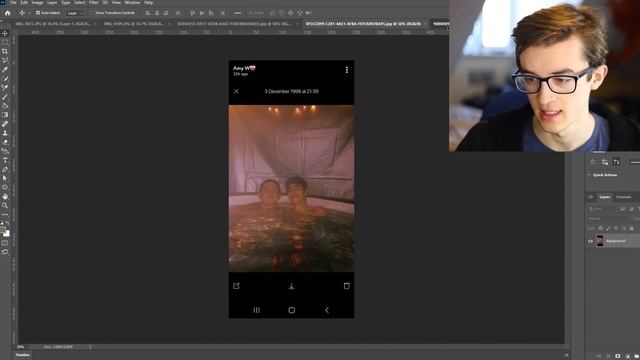Screen dimensions: 640x360
Task: Select the Ellipse shape tool
Action: pyautogui.click(x=5, y=187)
